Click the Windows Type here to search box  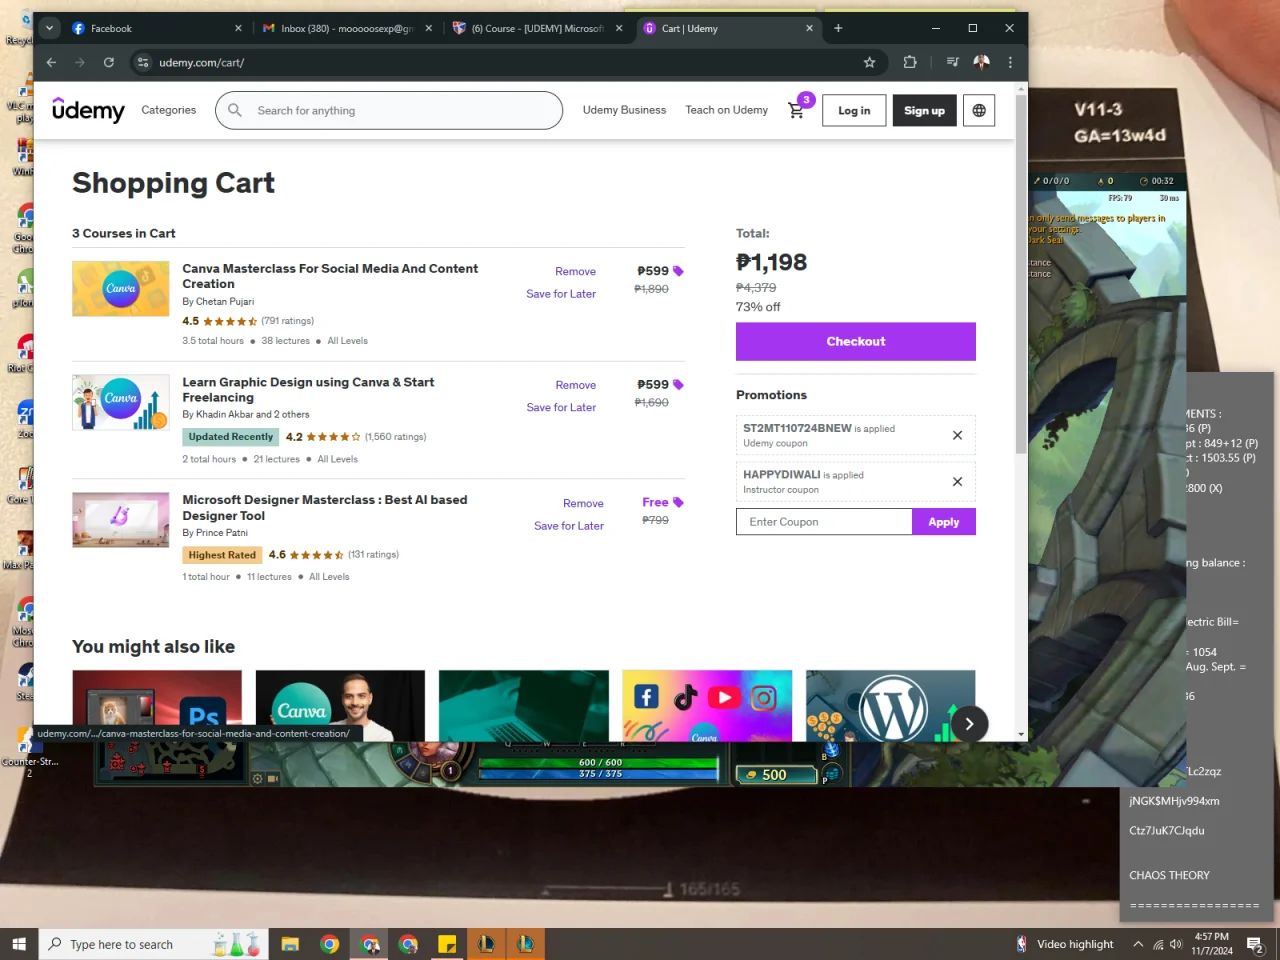click(153, 944)
